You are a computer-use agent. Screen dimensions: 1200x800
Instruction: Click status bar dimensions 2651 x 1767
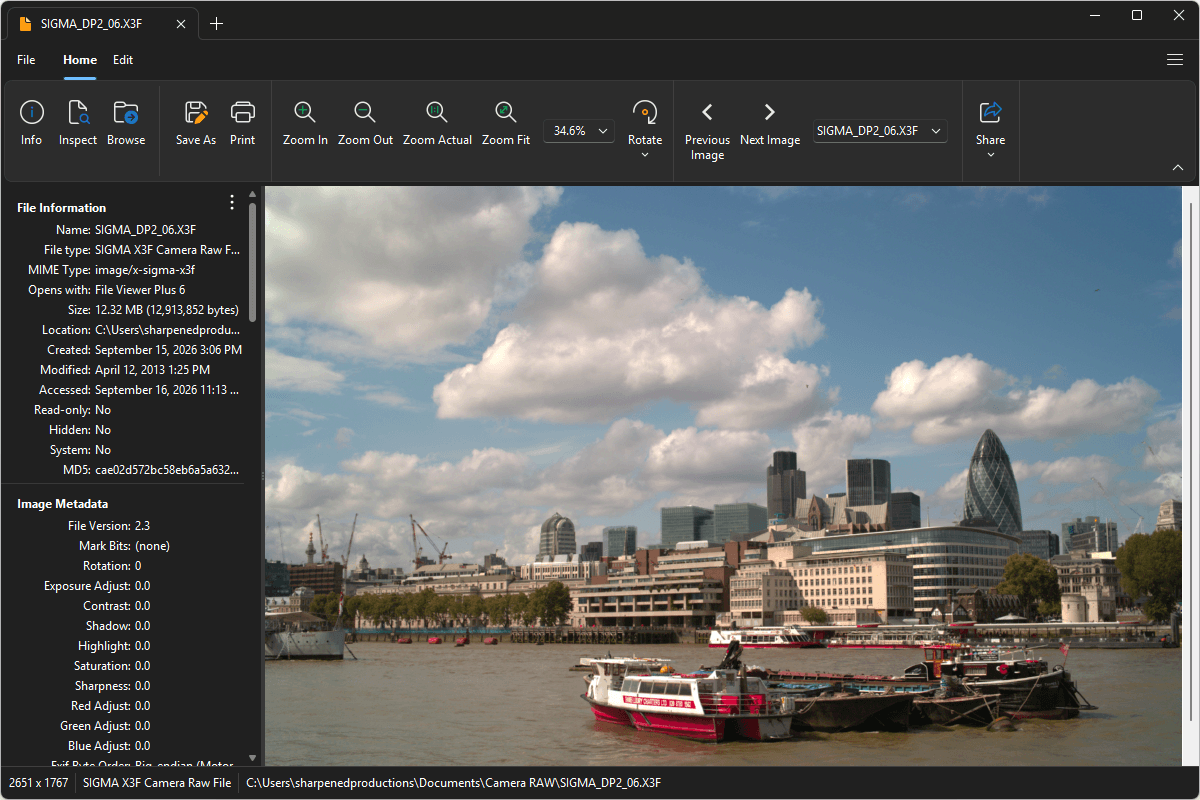39,783
